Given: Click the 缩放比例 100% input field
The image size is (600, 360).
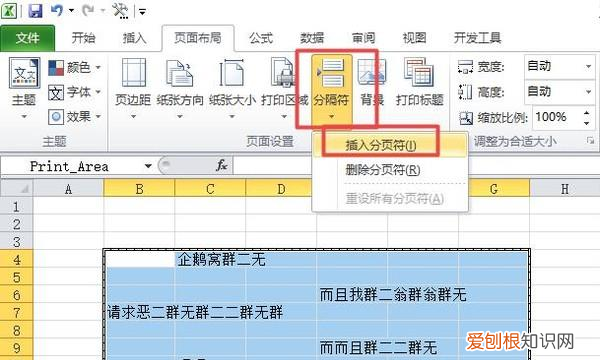Looking at the screenshot, I should [556, 117].
